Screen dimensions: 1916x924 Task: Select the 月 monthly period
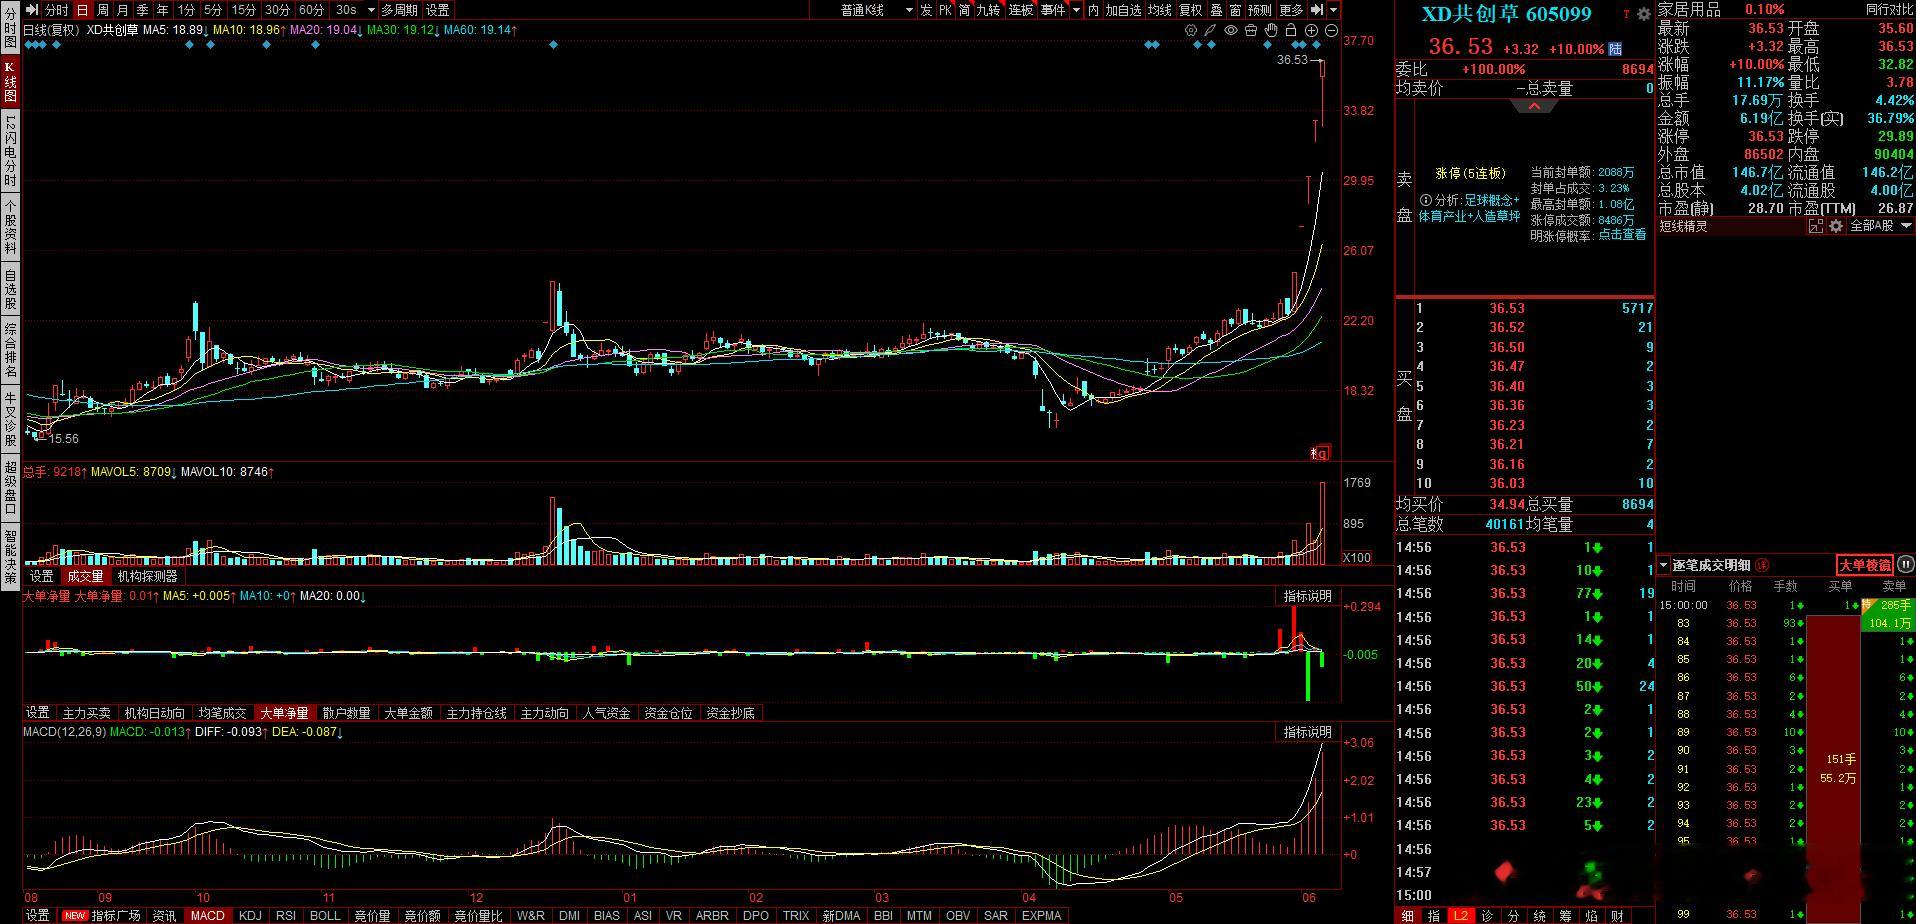click(123, 9)
